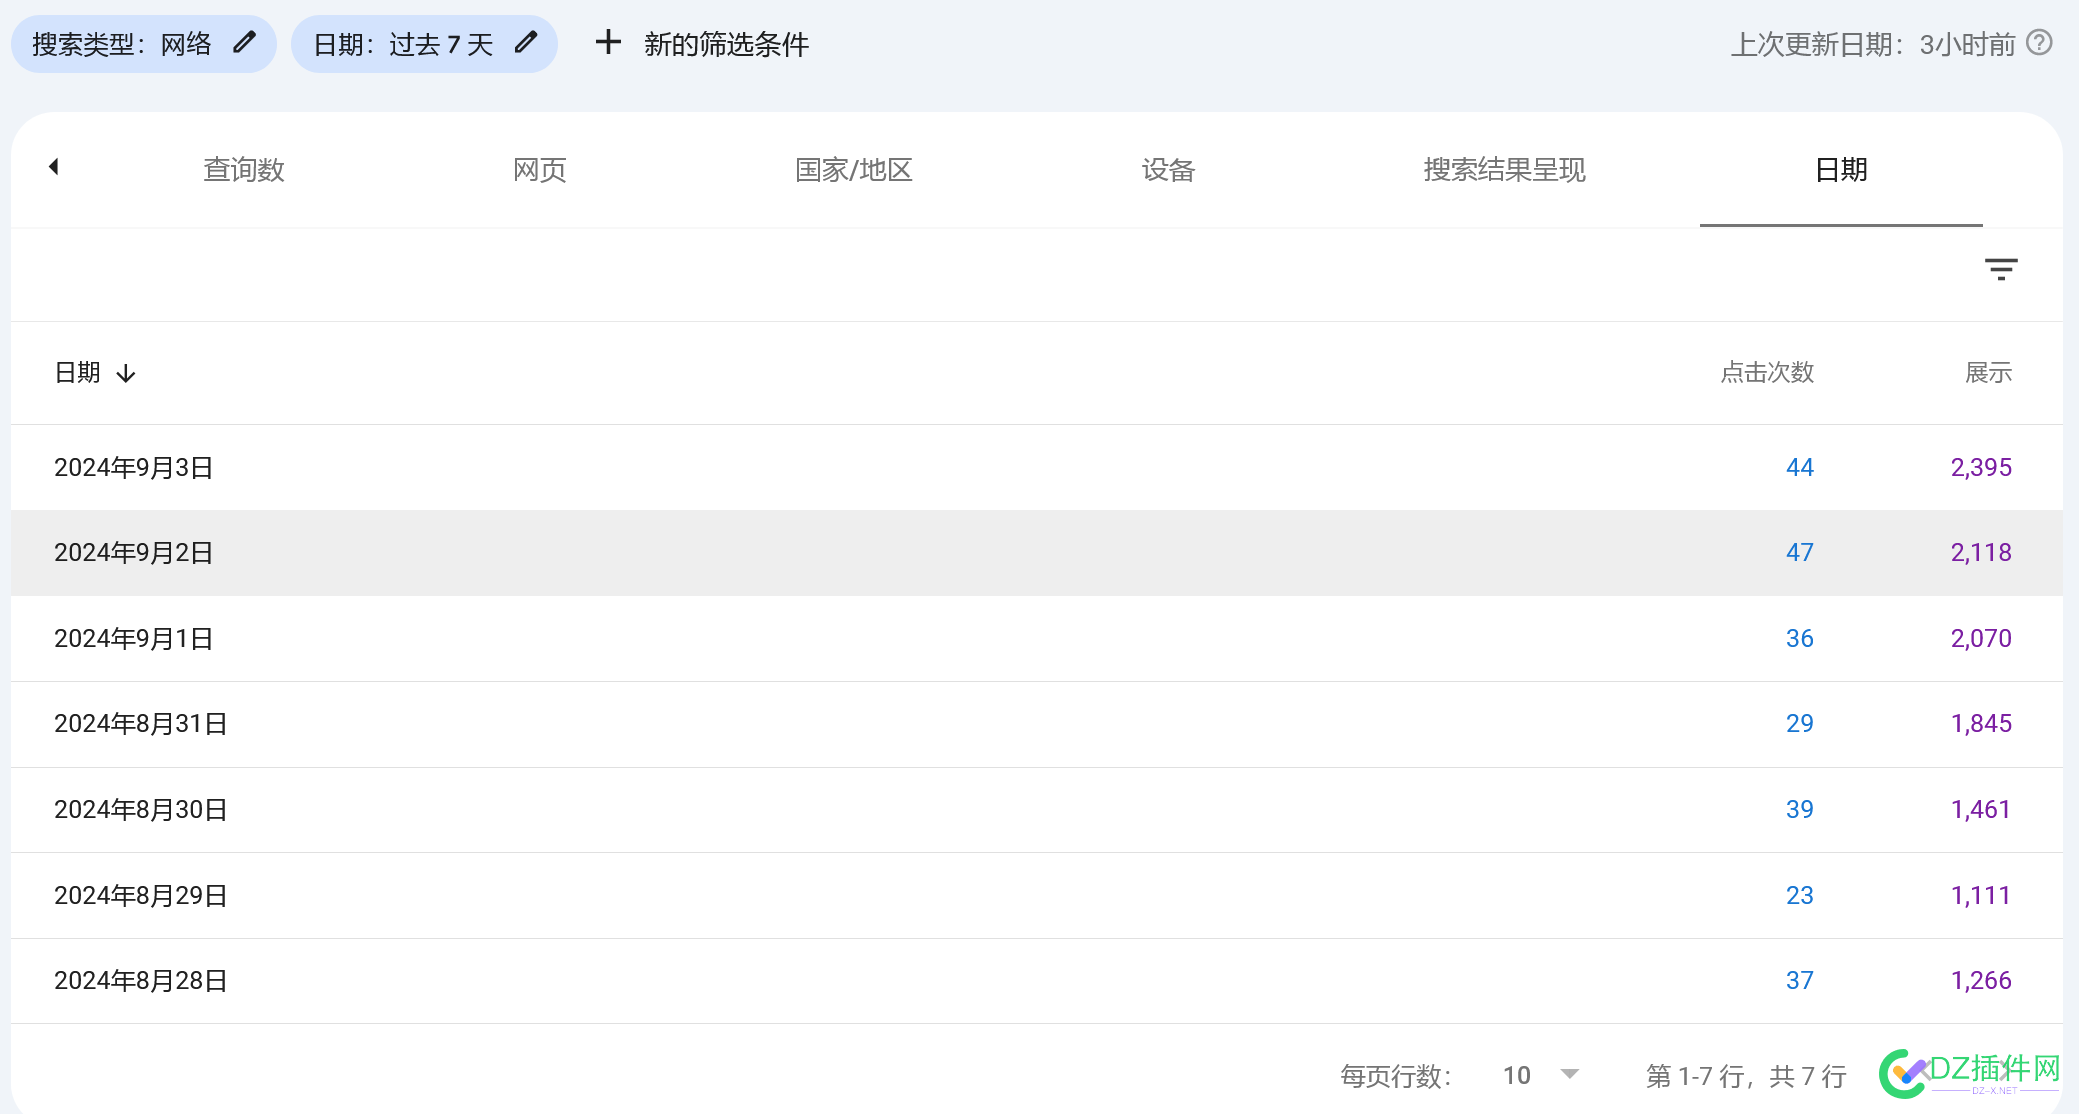This screenshot has width=2079, height=1114.
Task: Click the 第 1-7 行，共 7 行 pagination text
Action: pyautogui.click(x=1746, y=1076)
